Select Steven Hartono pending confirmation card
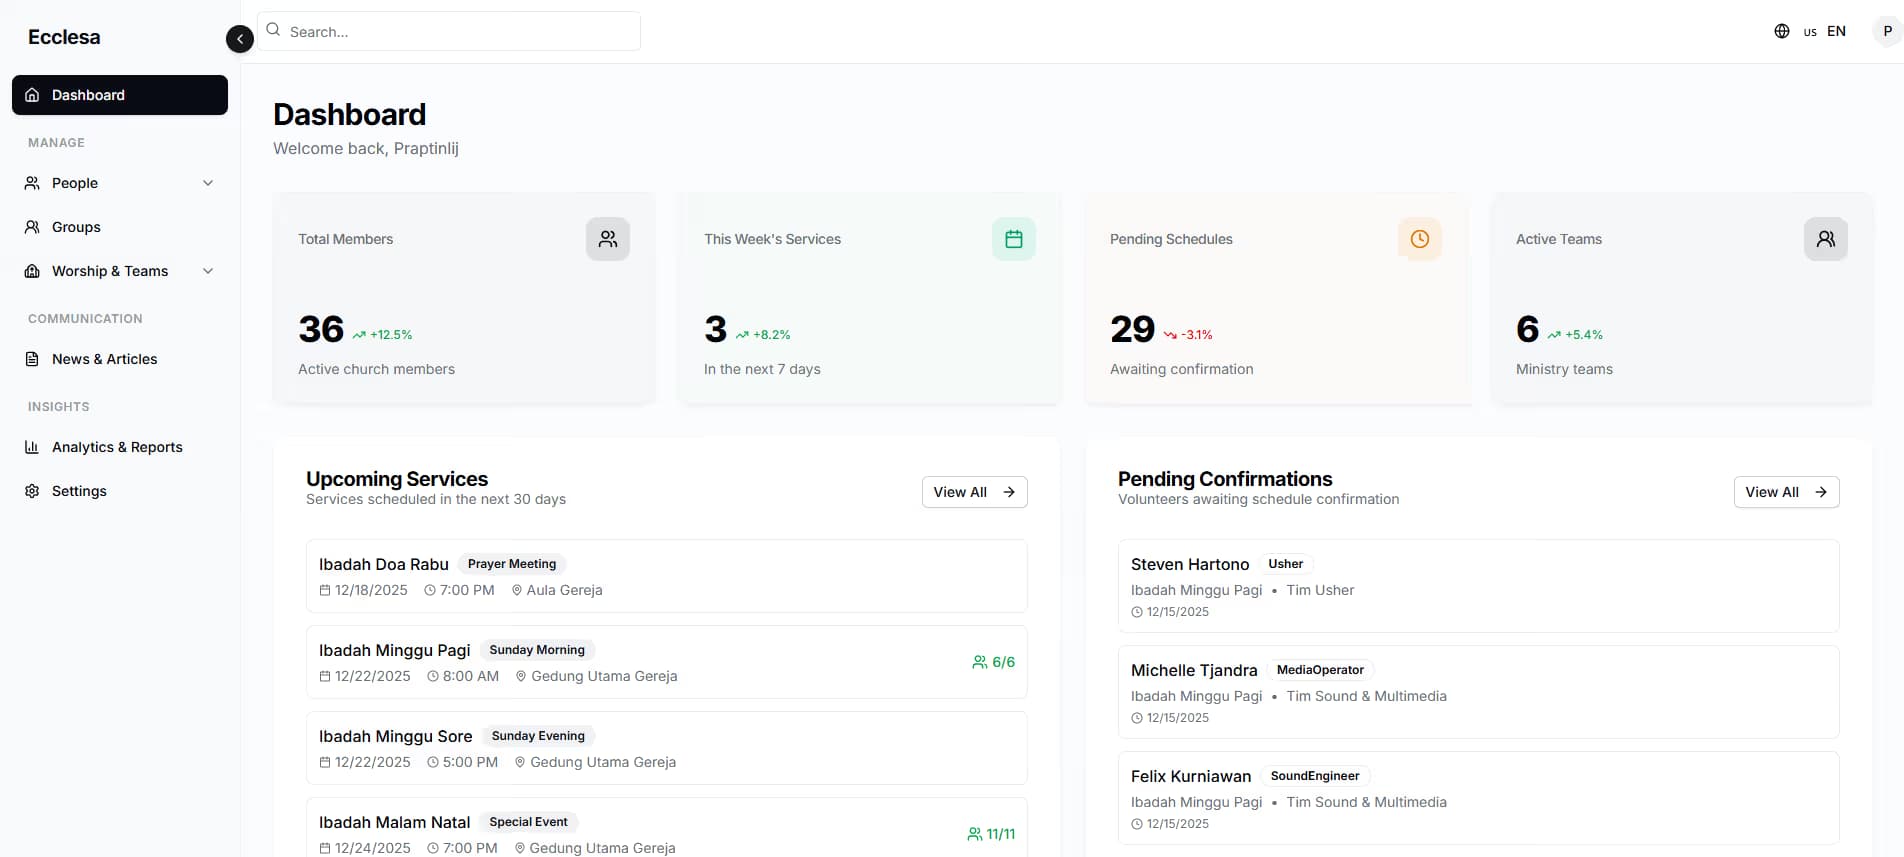The height and width of the screenshot is (857, 1904). click(x=1479, y=586)
